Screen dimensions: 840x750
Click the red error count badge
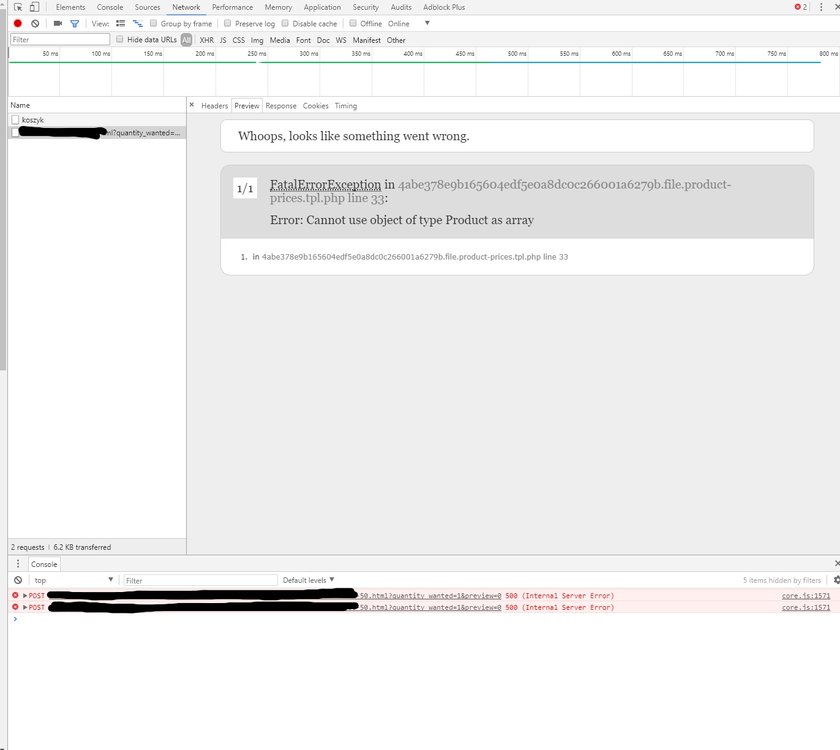[x=800, y=7]
